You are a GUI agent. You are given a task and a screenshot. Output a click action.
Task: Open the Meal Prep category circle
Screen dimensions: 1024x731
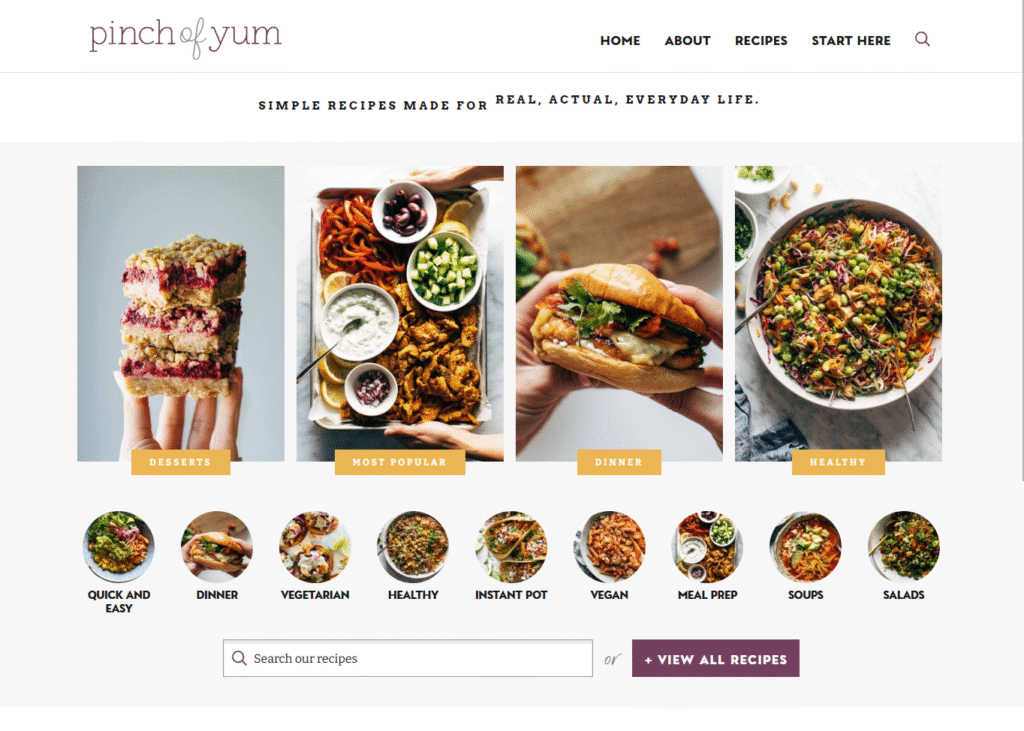pos(707,547)
